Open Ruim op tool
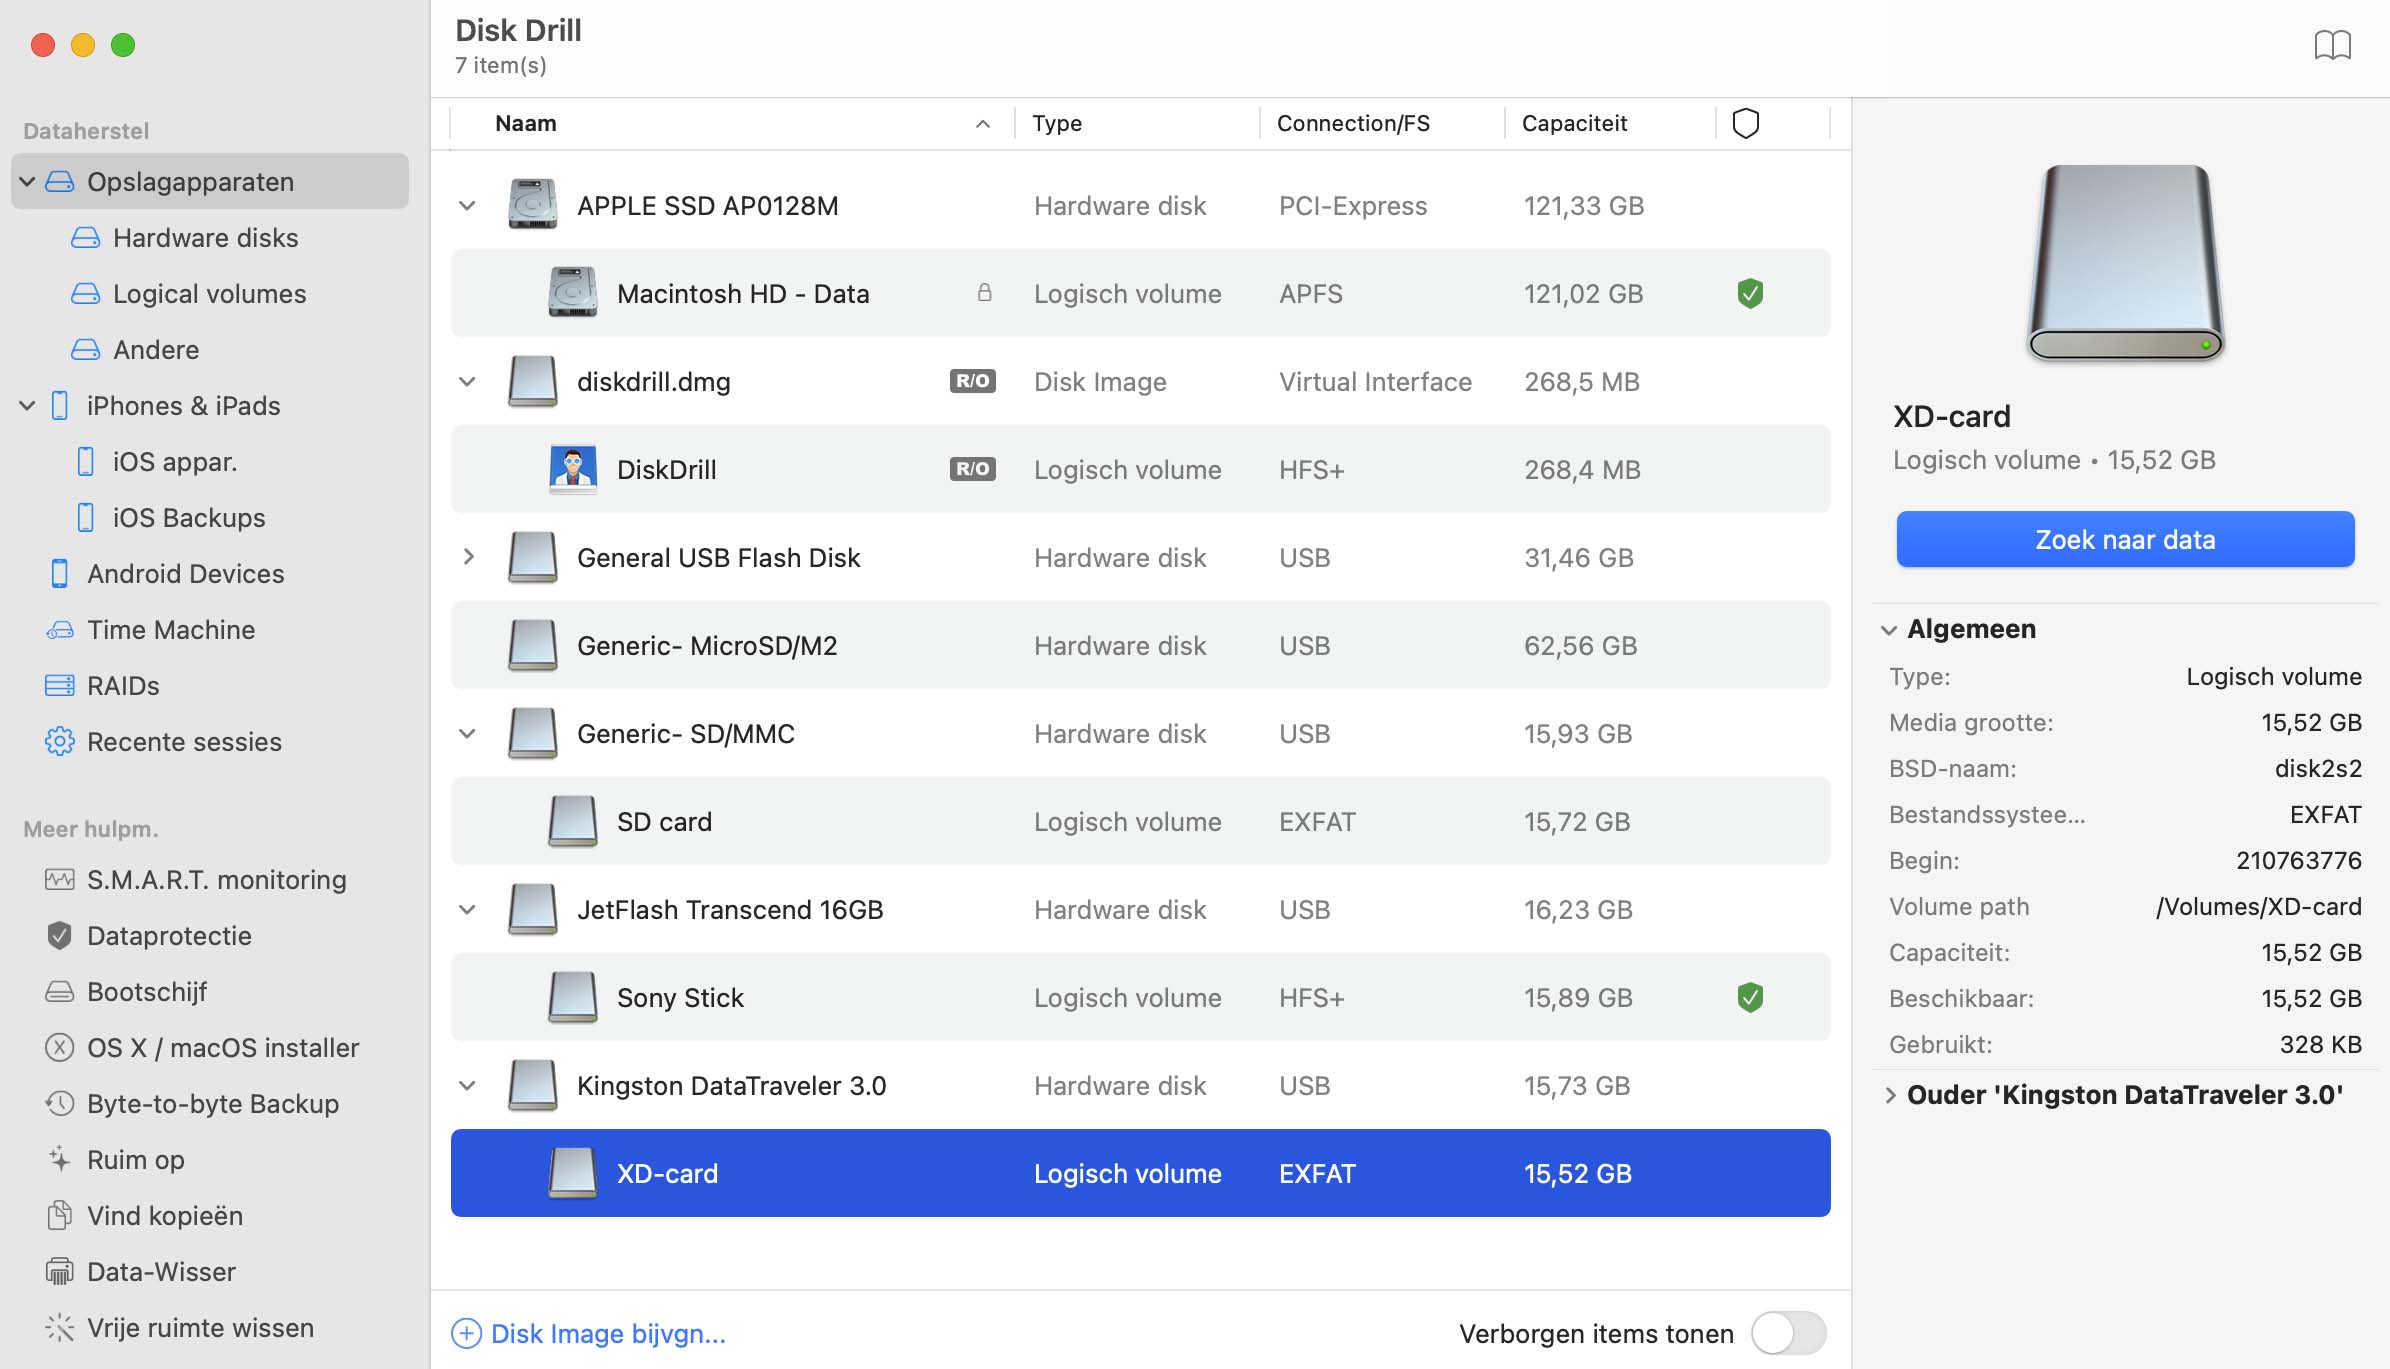2390x1369 pixels. [x=135, y=1160]
